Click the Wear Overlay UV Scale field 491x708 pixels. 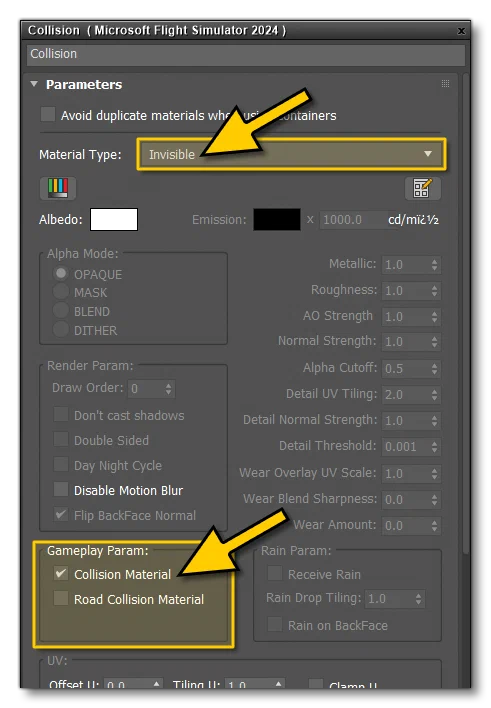(405, 473)
